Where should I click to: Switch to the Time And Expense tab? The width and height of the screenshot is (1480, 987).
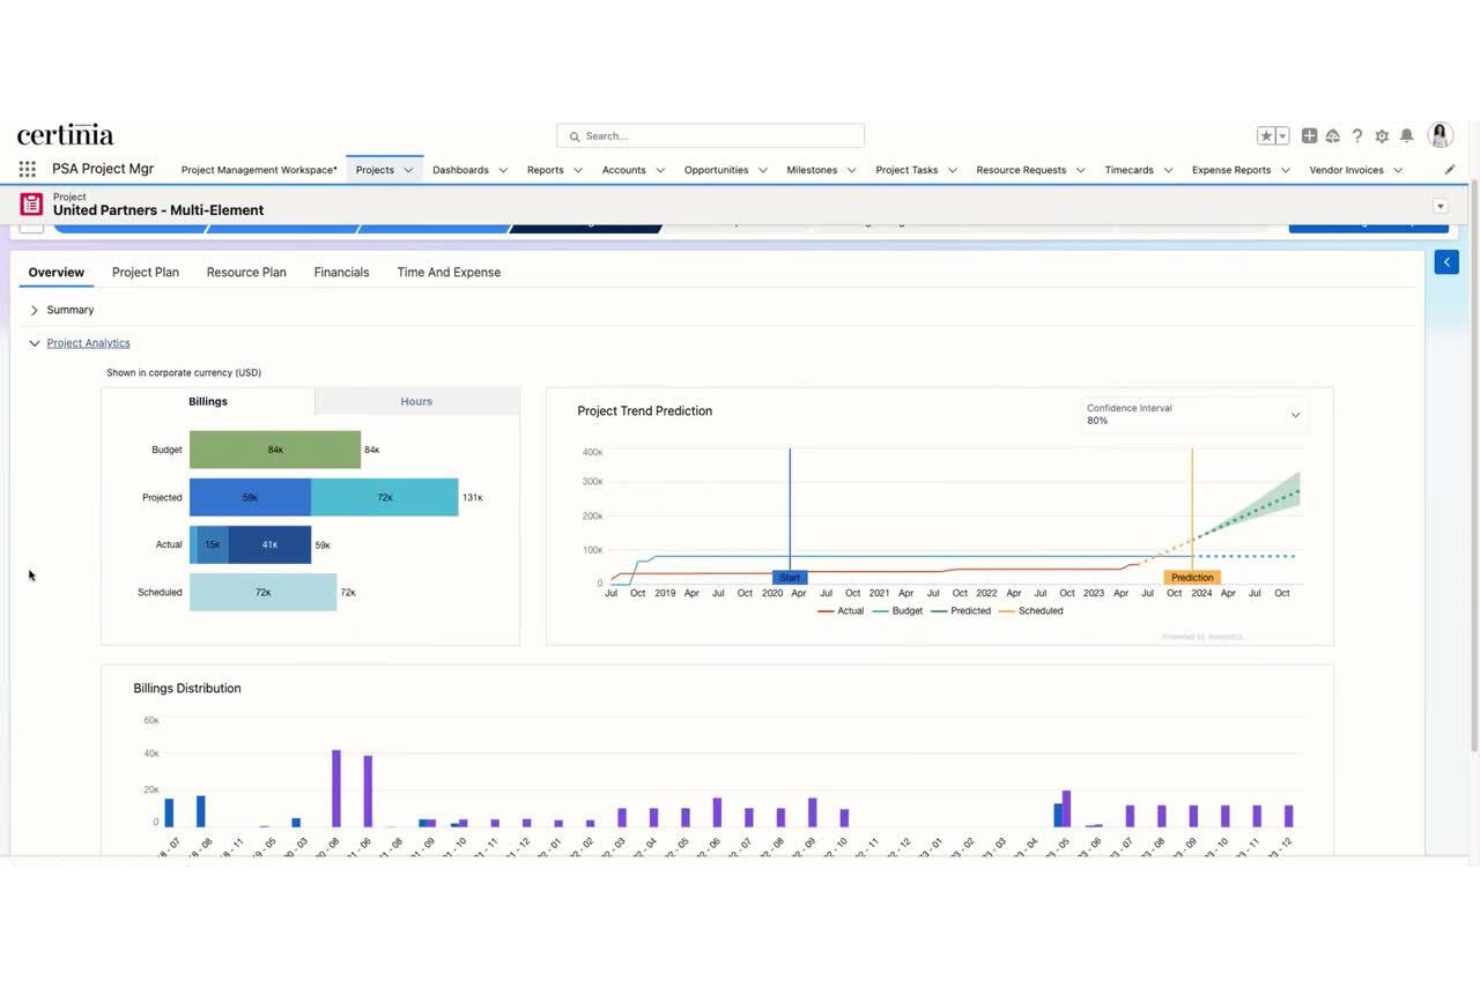coord(449,272)
